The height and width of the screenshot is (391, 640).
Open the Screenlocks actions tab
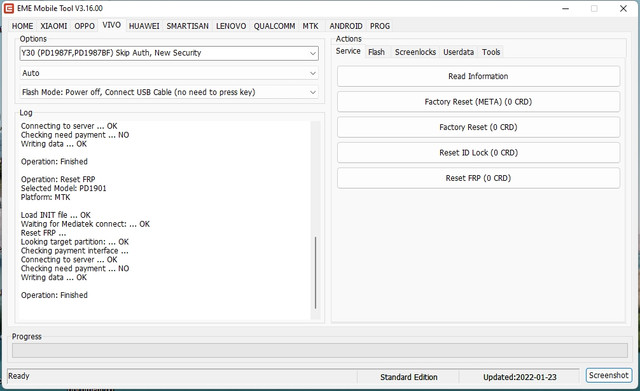point(415,52)
